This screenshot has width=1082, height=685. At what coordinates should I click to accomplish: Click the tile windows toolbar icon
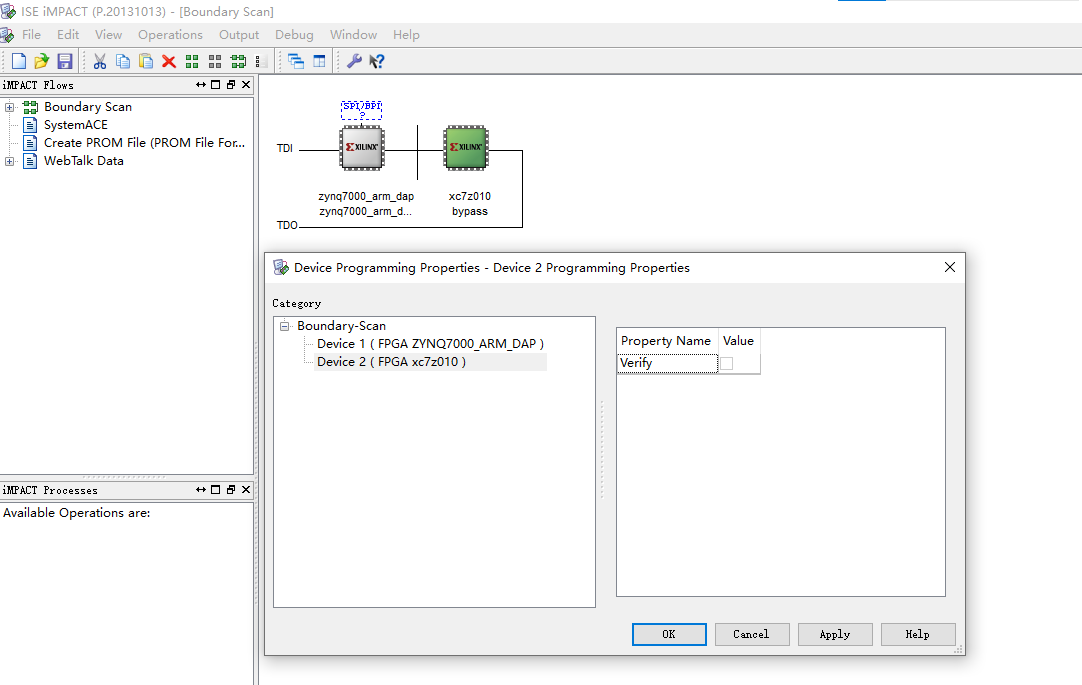[319, 61]
